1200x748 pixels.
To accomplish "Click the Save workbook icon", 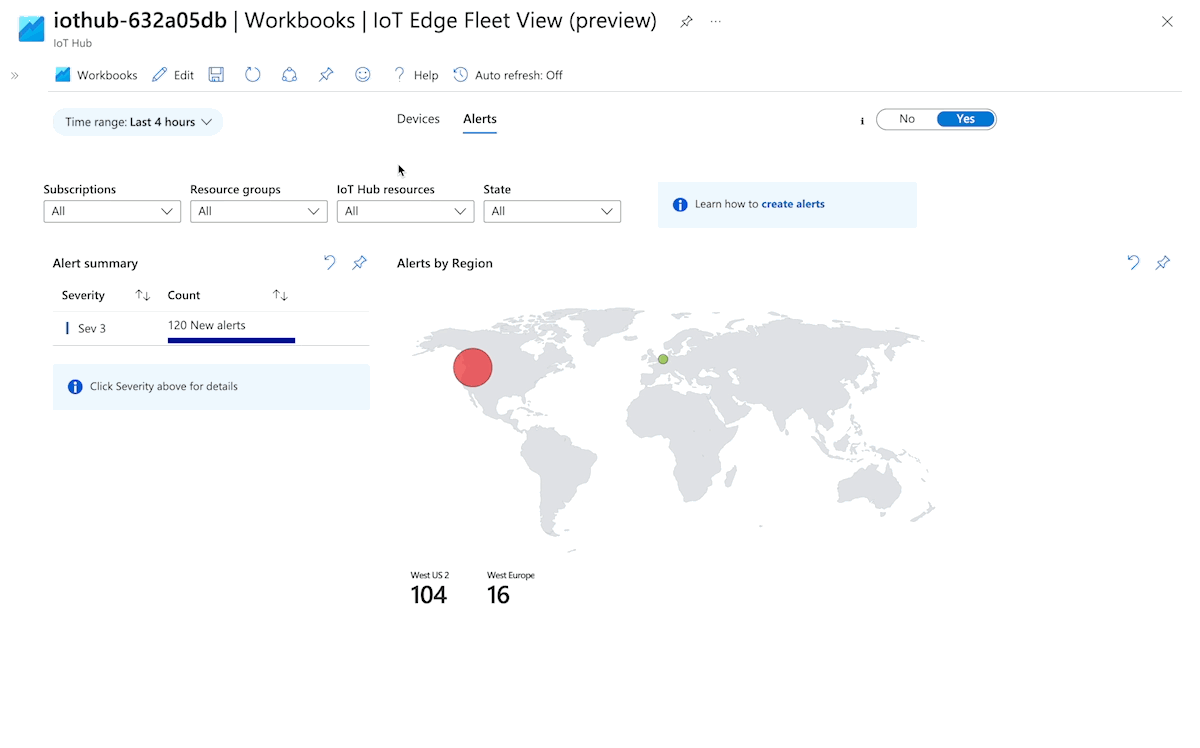I will 216,75.
